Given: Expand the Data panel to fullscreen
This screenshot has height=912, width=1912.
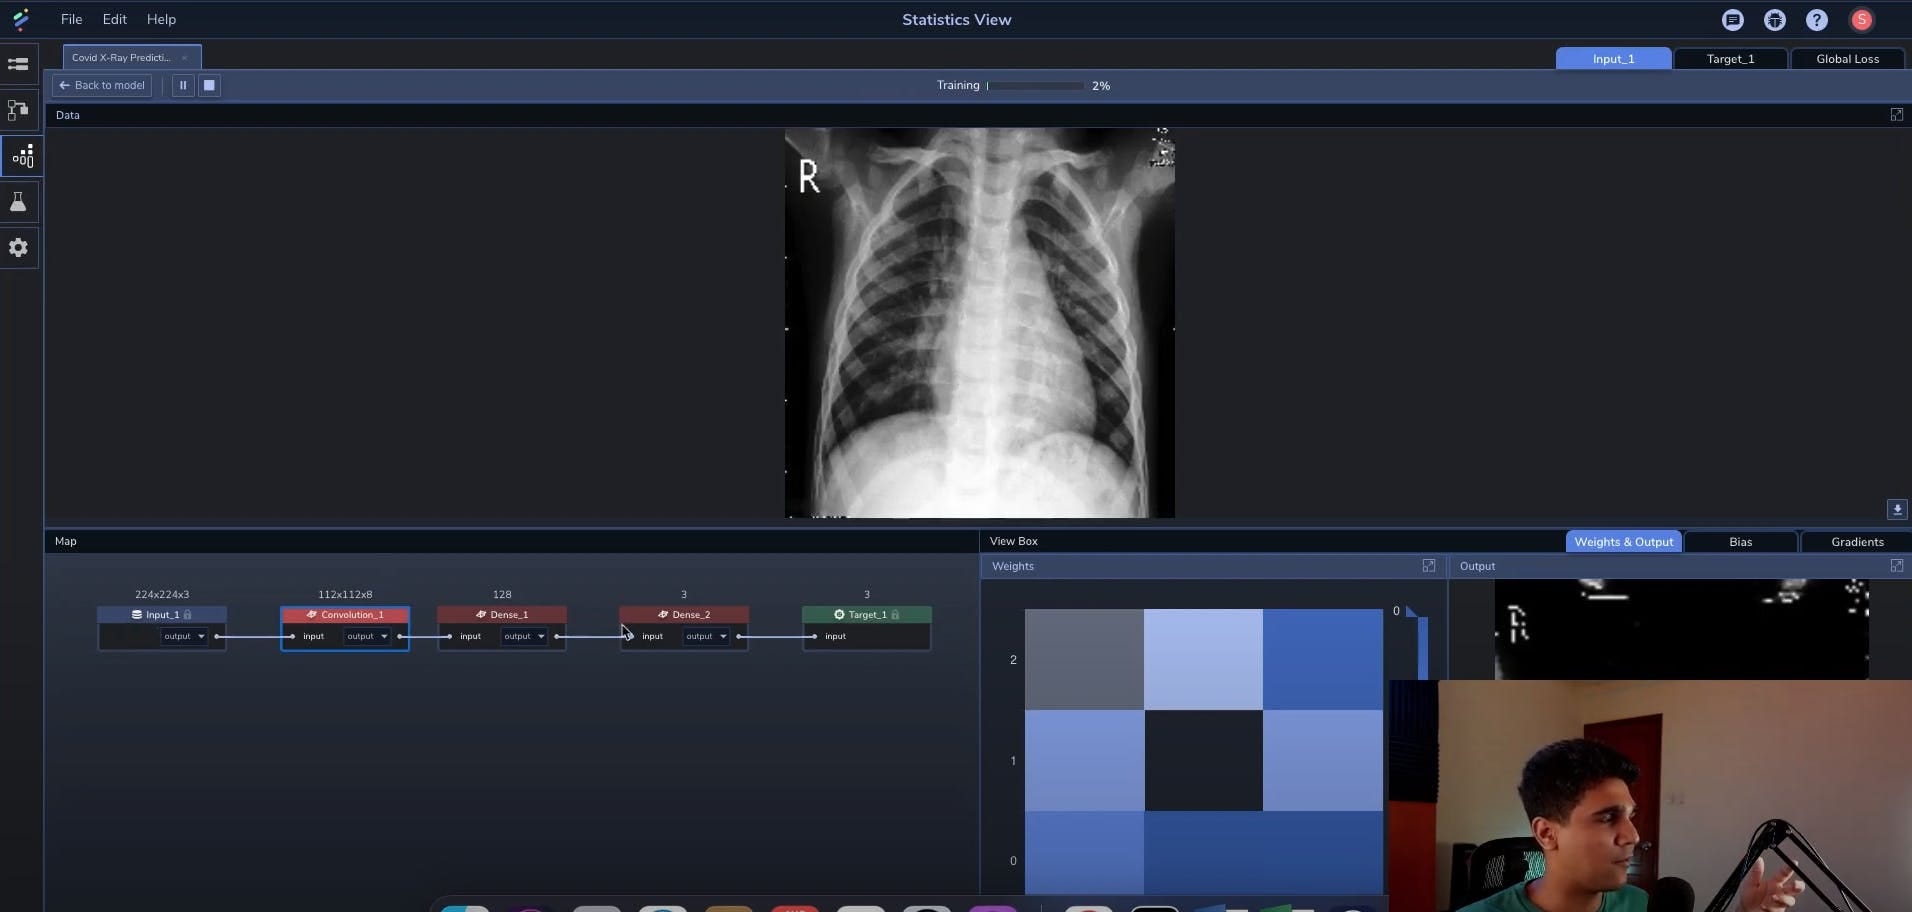Looking at the screenshot, I should click(x=1896, y=115).
